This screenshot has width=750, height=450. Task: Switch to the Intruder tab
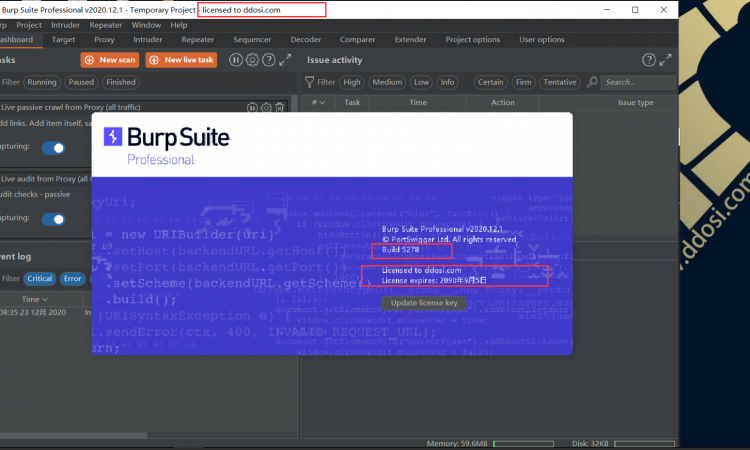[148, 40]
